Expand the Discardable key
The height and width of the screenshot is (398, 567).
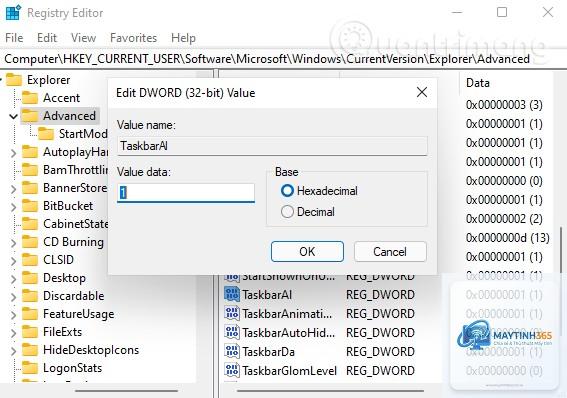click(x=13, y=296)
